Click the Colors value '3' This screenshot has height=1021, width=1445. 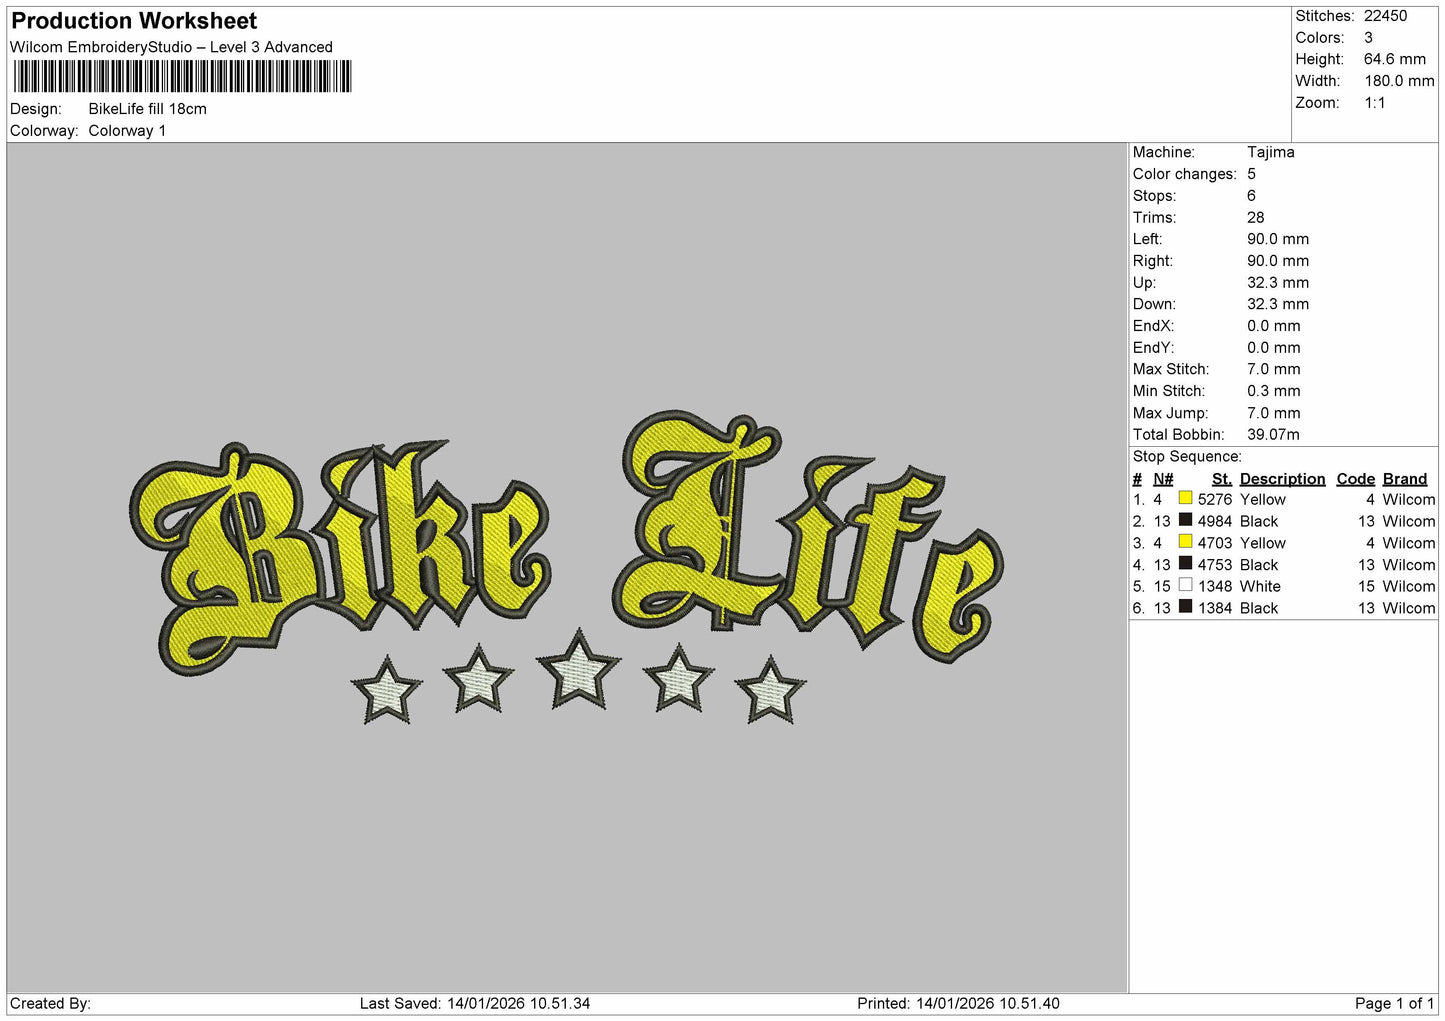[x=1368, y=38]
